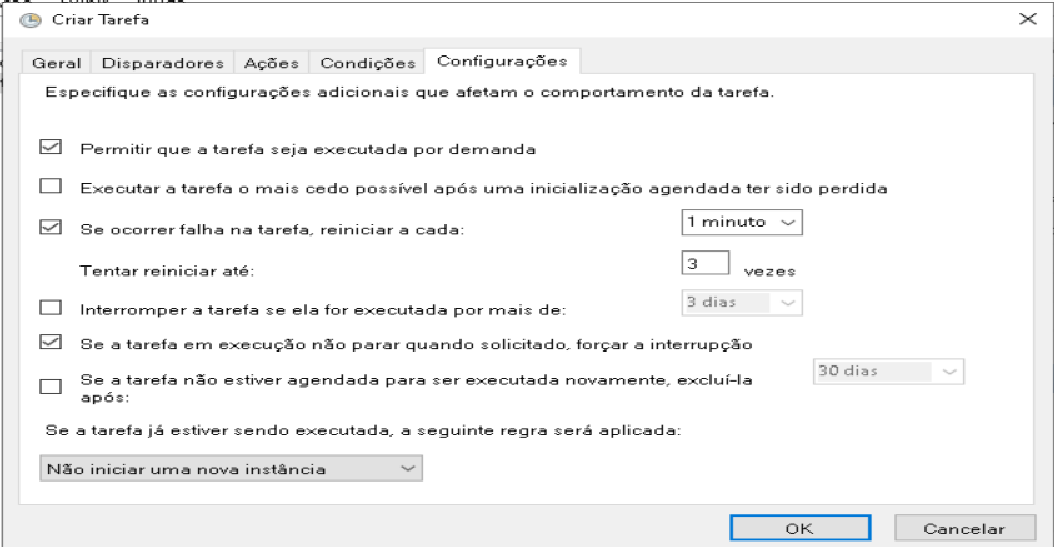Enable run after missed scheduled start
1054x547 pixels.
pyautogui.click(x=50, y=187)
